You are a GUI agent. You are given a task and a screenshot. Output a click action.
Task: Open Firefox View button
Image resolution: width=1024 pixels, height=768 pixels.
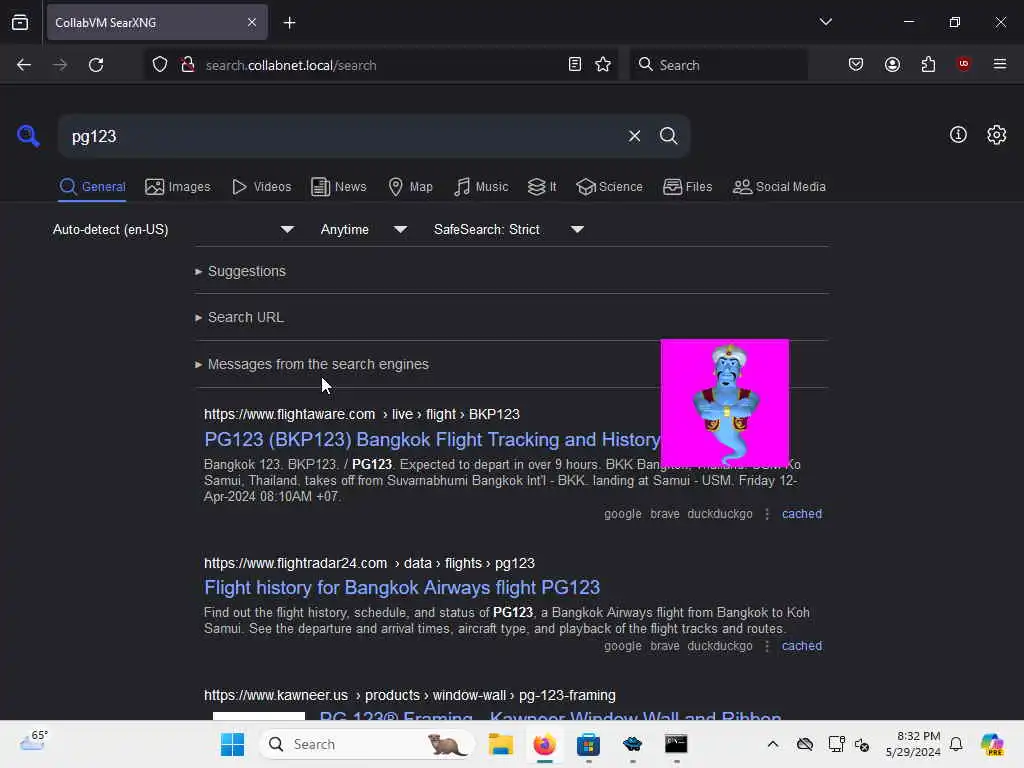click(20, 22)
